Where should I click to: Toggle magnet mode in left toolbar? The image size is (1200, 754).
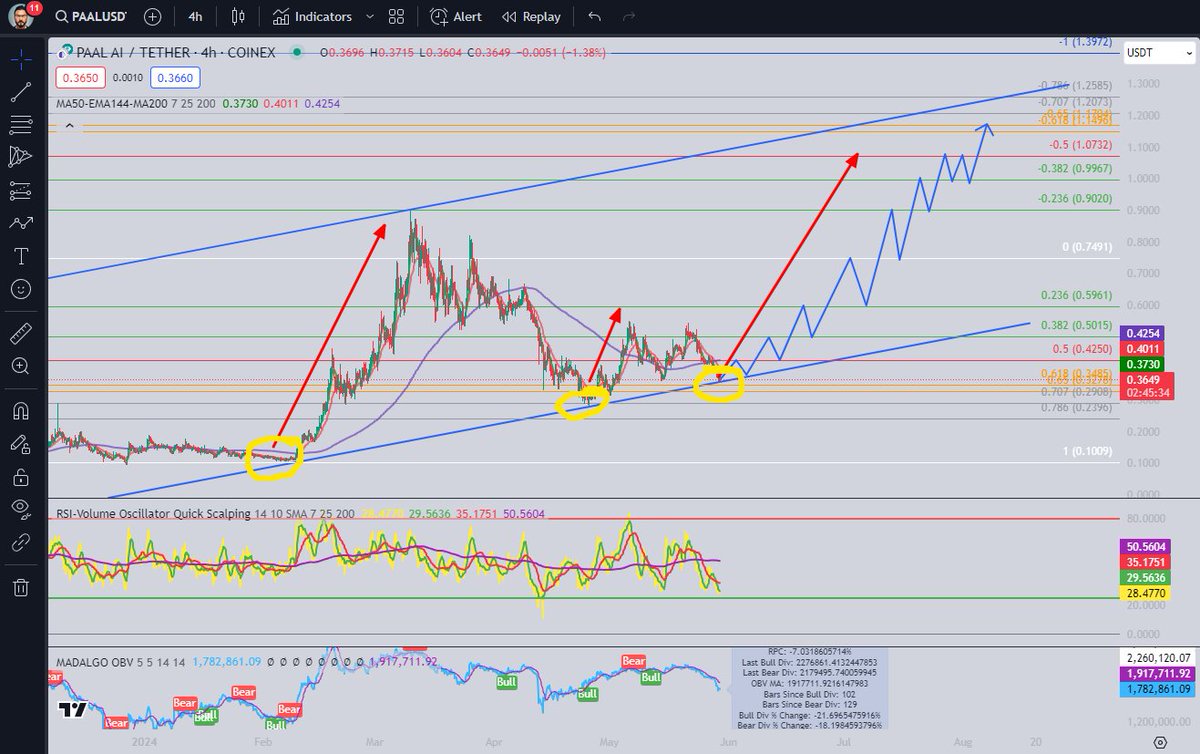(x=20, y=410)
